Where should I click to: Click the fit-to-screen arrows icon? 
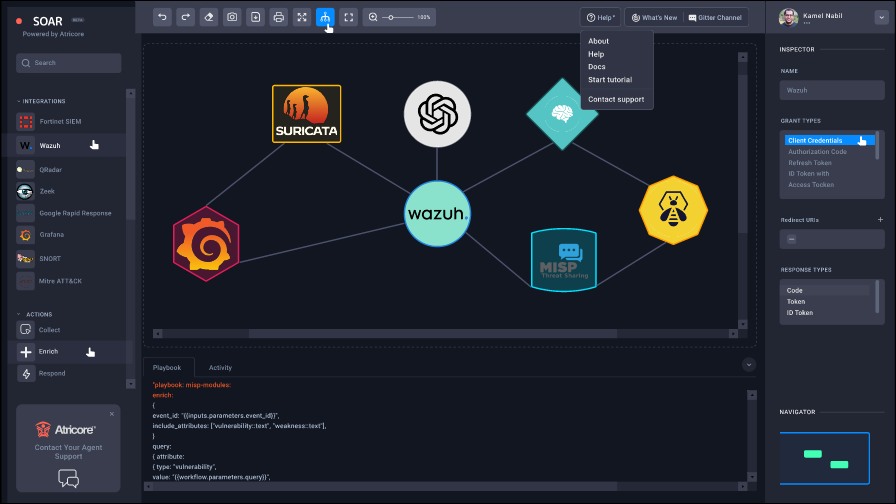pos(302,17)
